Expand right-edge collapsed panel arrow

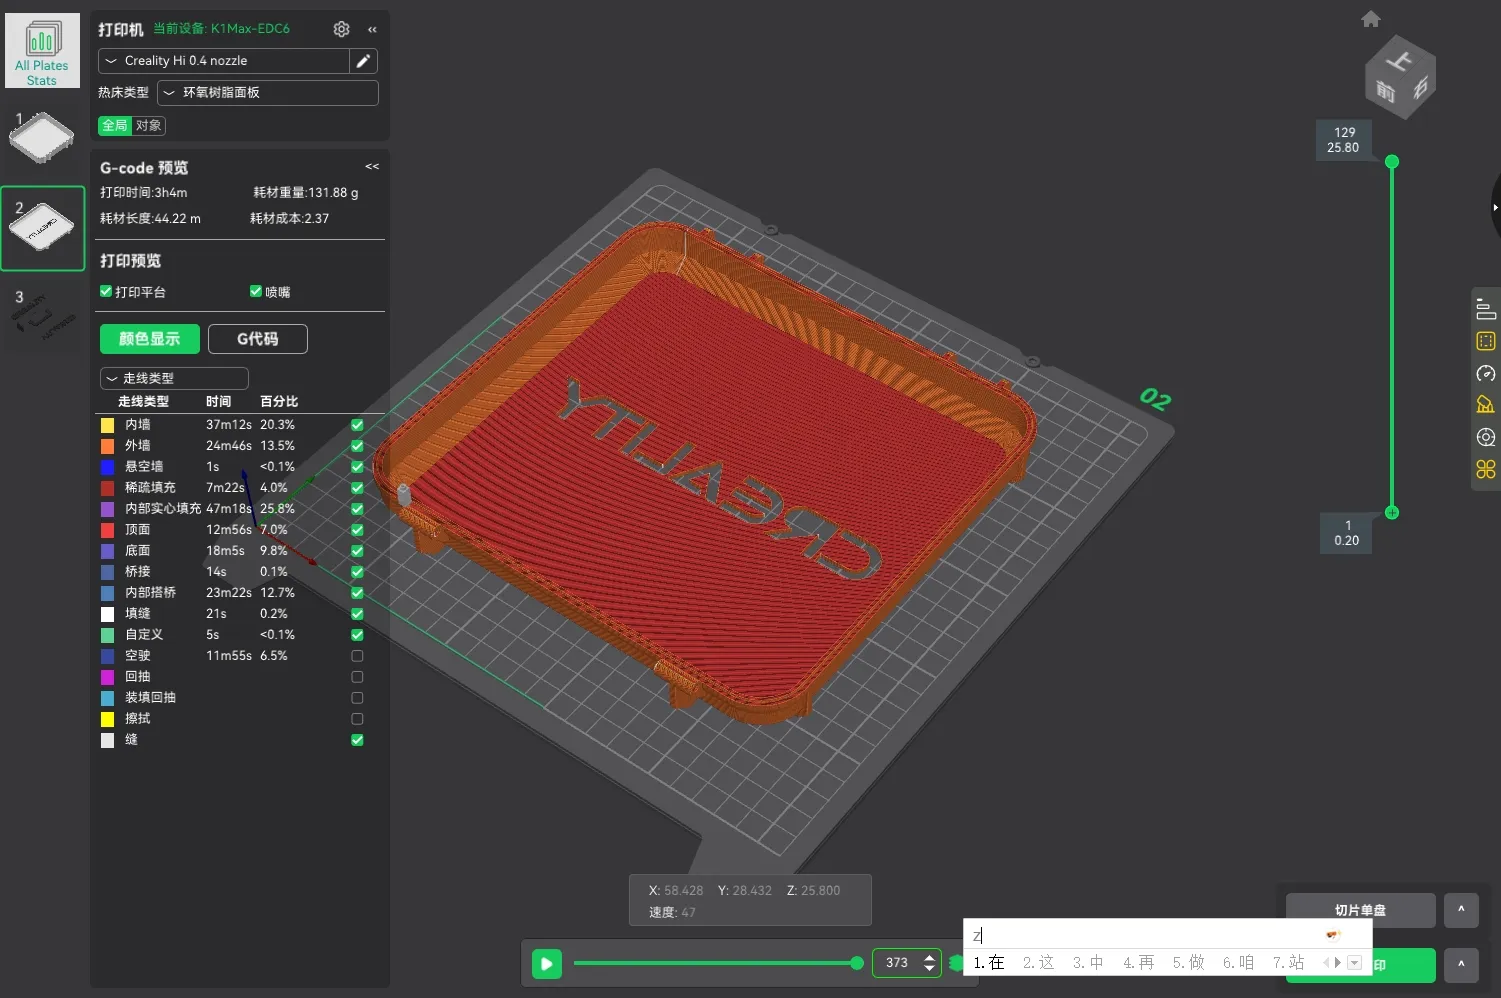(1495, 207)
